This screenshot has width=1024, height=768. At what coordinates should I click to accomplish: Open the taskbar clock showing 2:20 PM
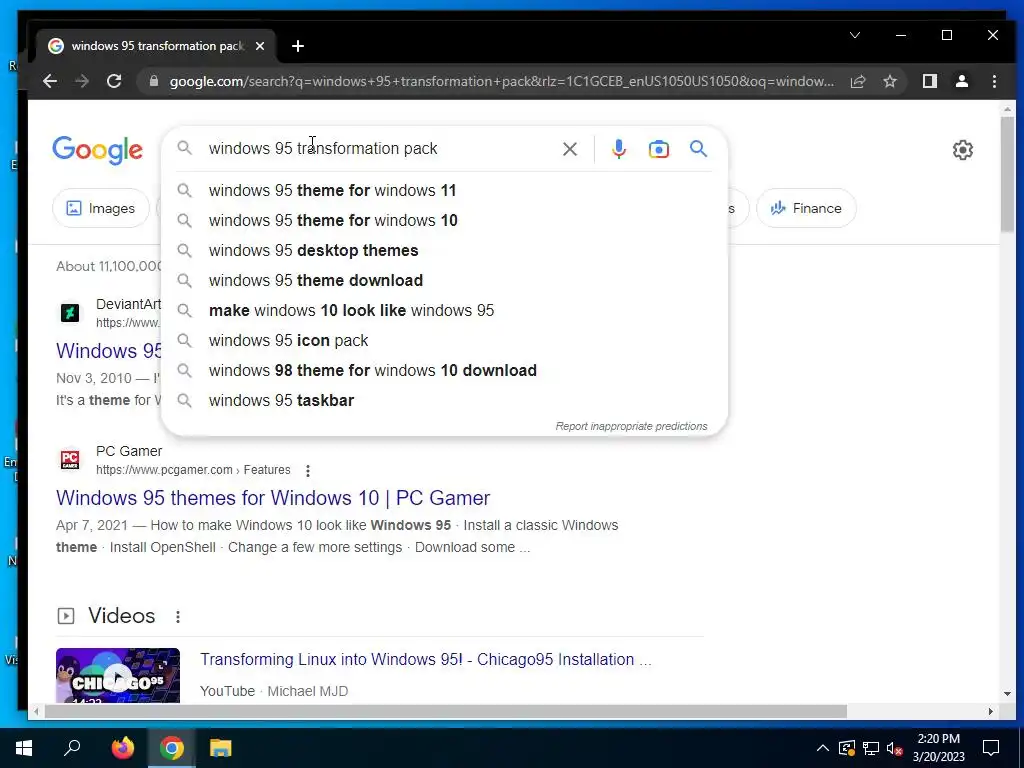pyautogui.click(x=938, y=748)
